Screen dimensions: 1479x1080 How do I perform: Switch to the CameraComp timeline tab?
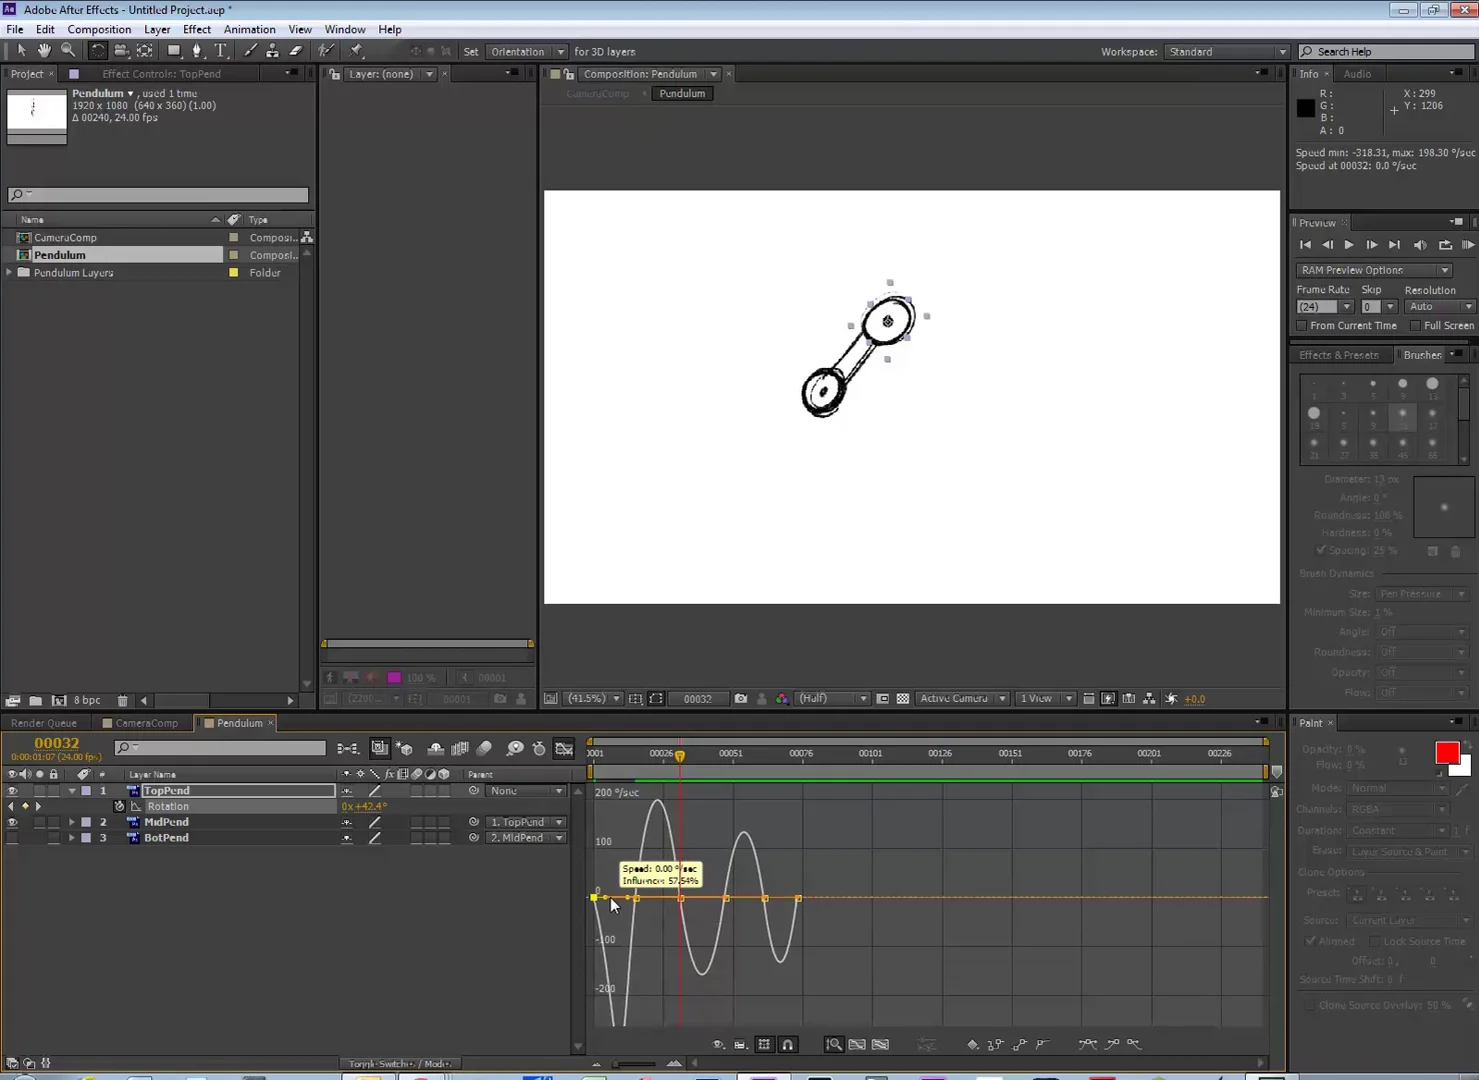pyautogui.click(x=146, y=723)
